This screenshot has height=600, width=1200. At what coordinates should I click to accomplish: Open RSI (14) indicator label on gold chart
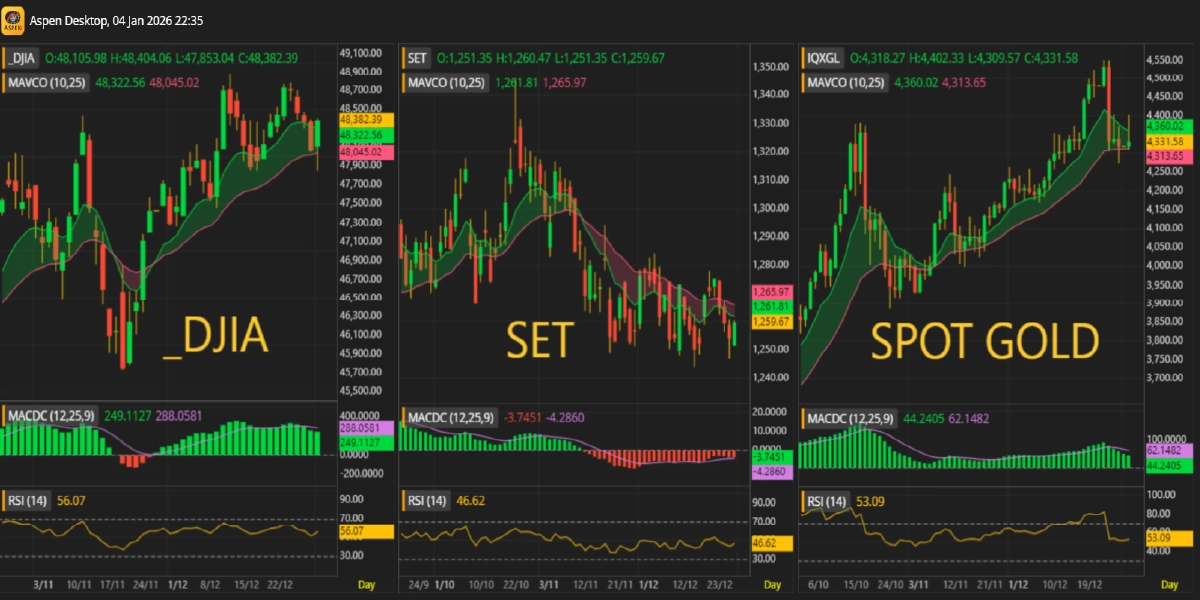[x=828, y=501]
